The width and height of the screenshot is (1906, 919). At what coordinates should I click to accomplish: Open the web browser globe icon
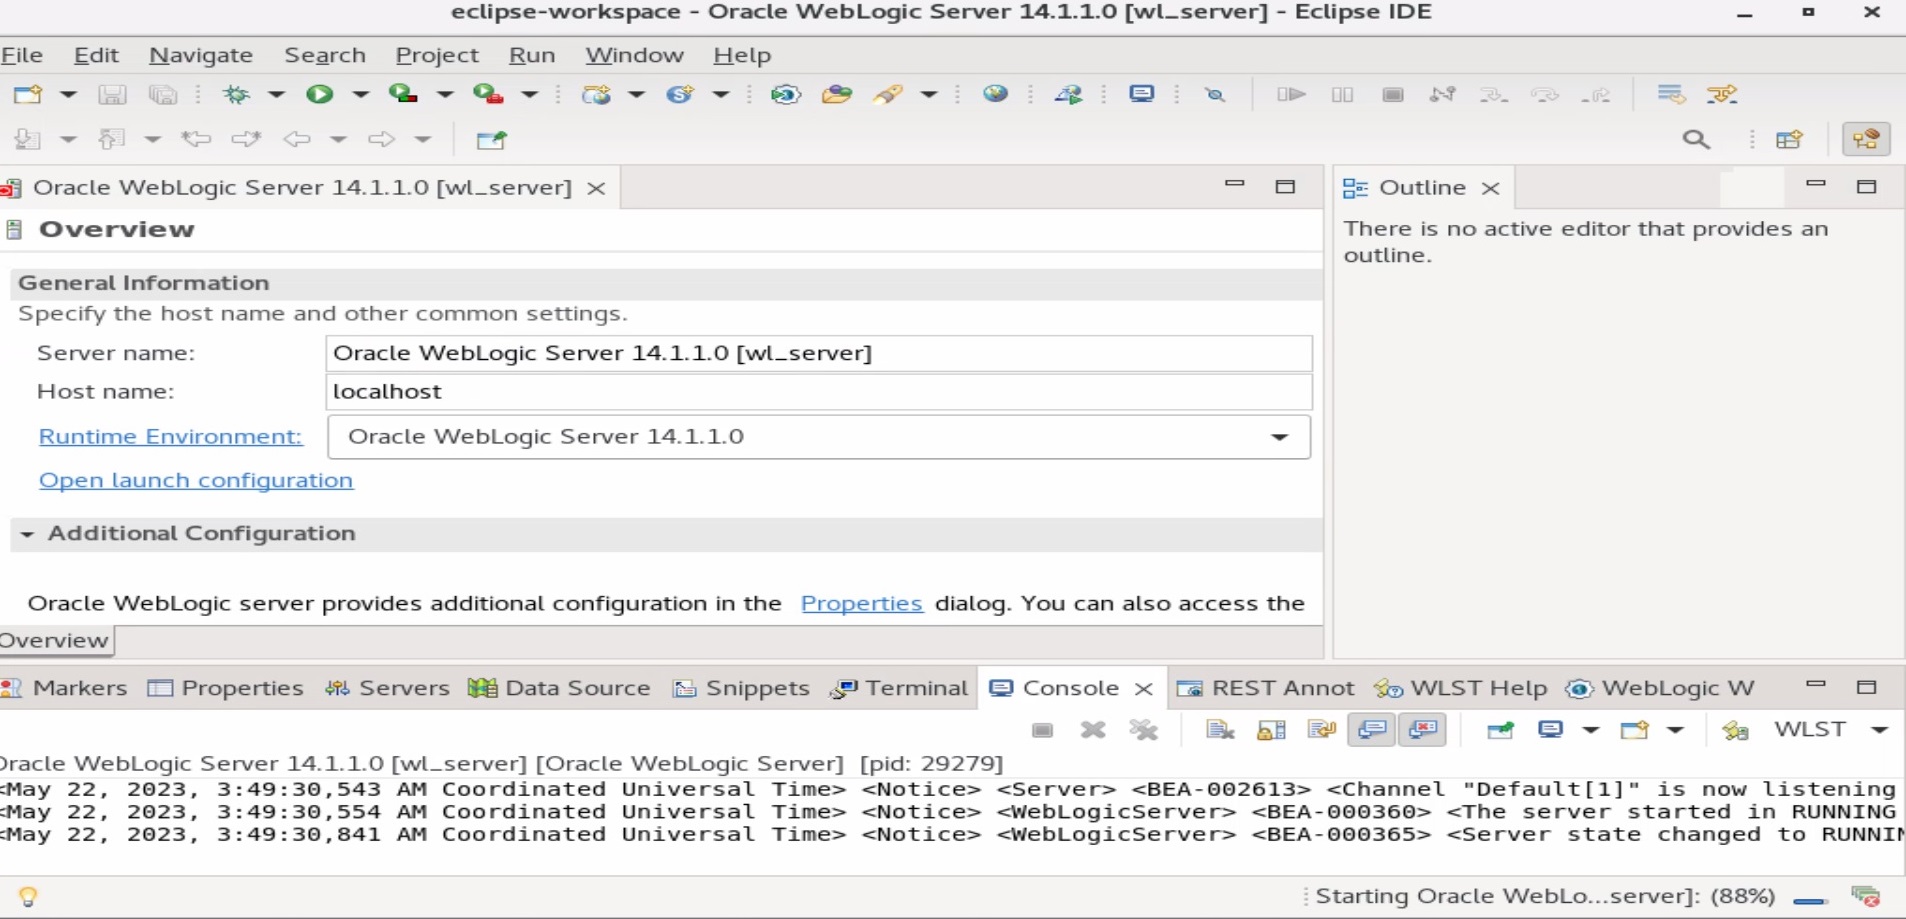995,94
